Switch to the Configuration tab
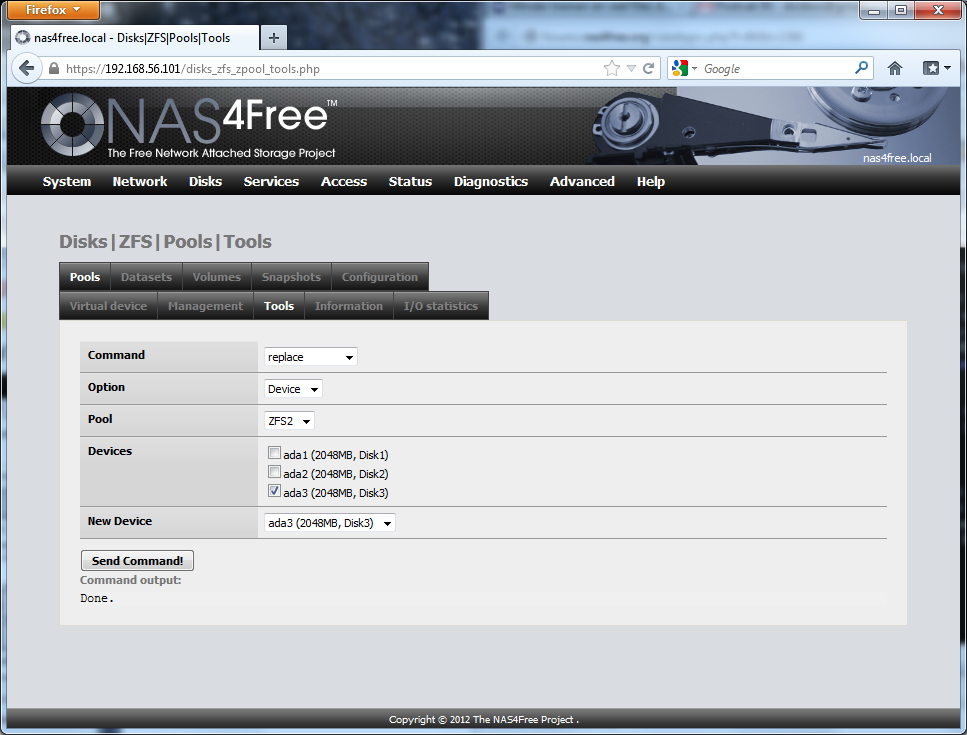 379,277
